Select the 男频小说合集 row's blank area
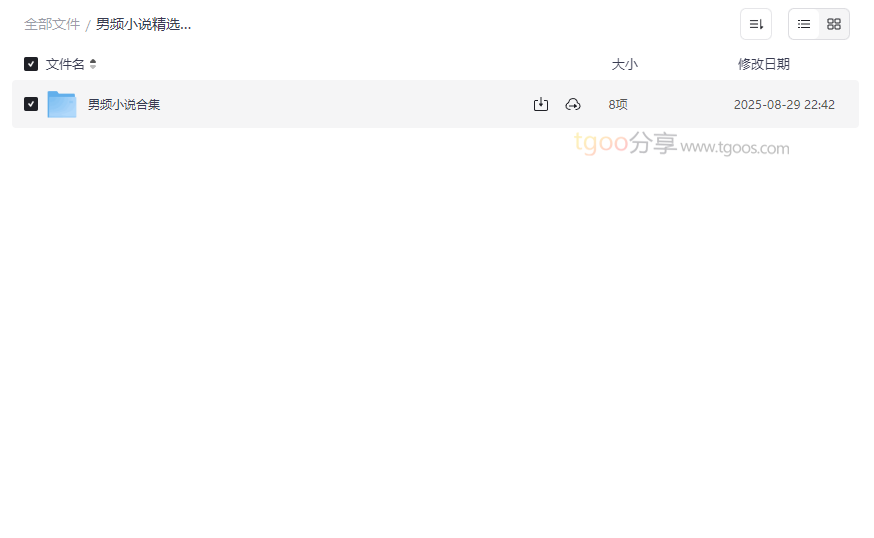This screenshot has width=874, height=538. coord(346,104)
